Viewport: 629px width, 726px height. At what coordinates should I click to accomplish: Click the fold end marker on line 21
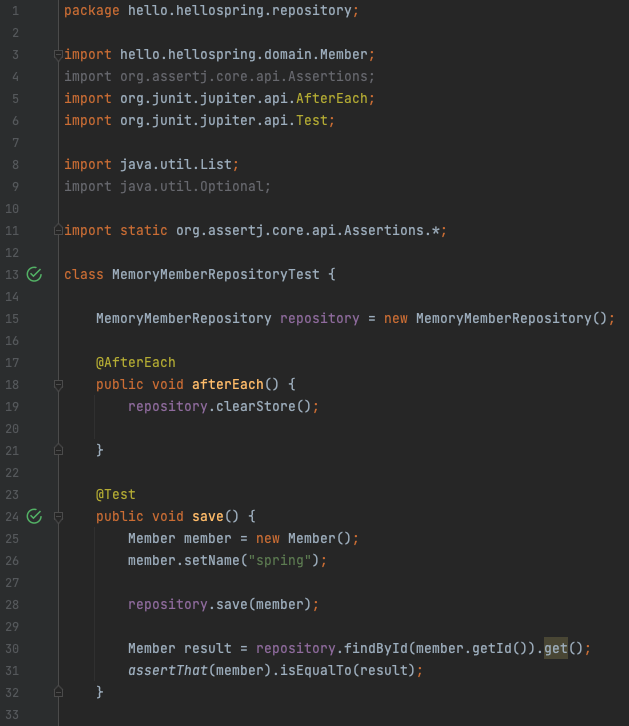tap(58, 450)
